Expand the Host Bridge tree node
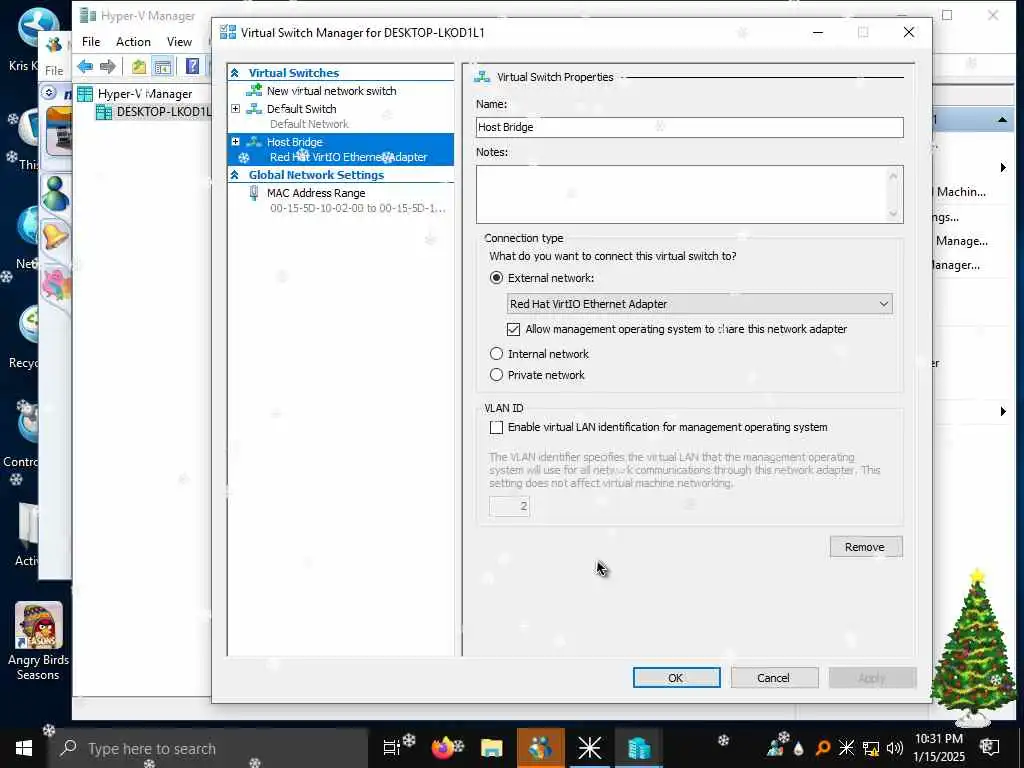The image size is (1024, 768). click(x=236, y=141)
